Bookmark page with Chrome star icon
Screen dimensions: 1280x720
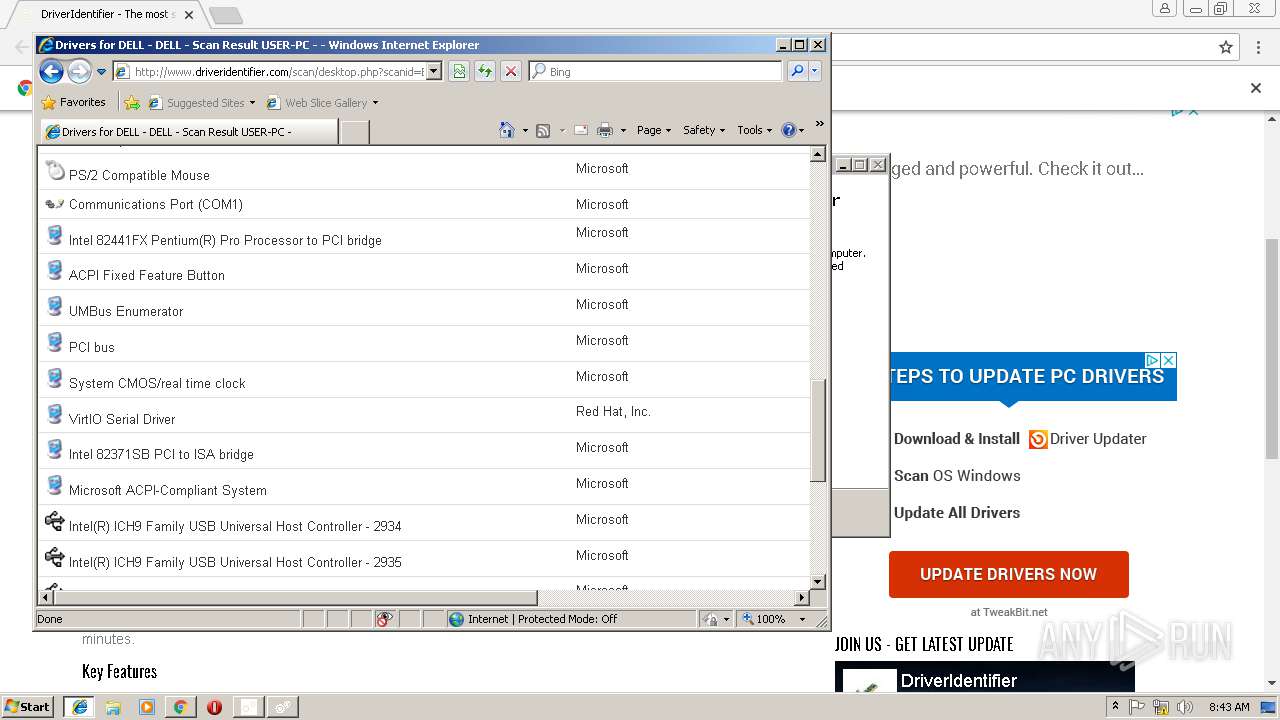[x=1226, y=47]
